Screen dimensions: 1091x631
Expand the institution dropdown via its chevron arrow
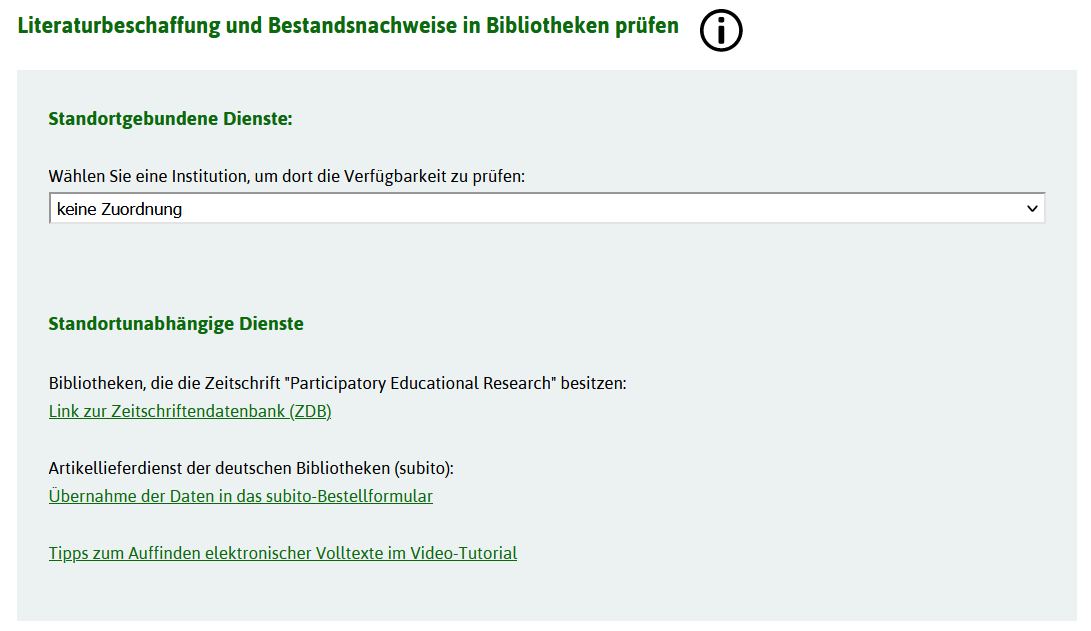click(x=1032, y=209)
